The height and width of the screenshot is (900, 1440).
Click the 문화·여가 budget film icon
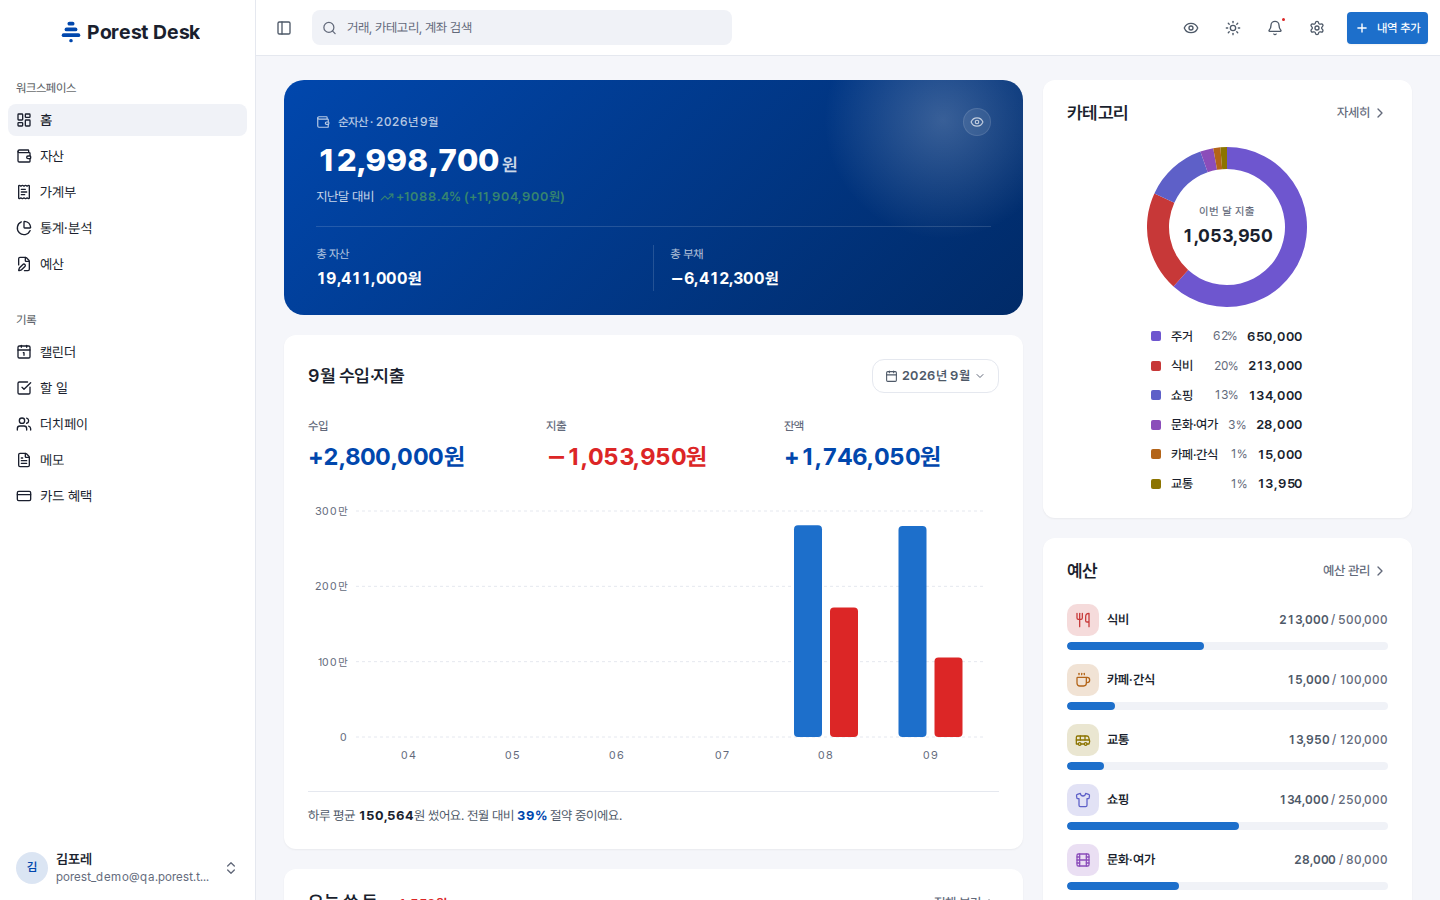tap(1083, 860)
